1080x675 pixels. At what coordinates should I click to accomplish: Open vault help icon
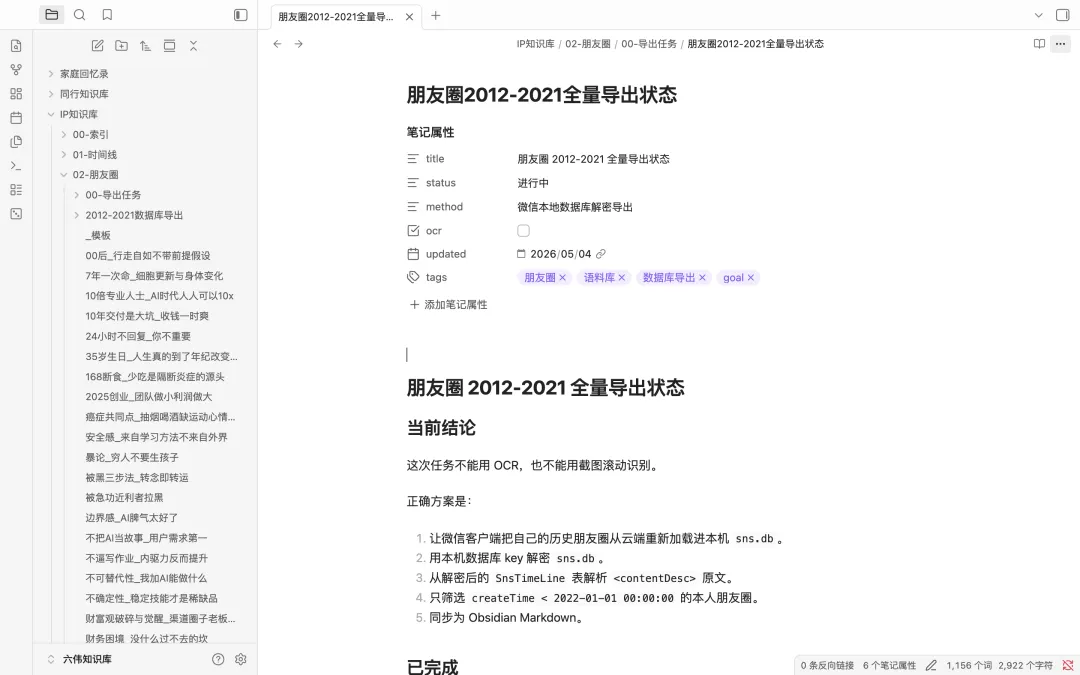(x=218, y=659)
